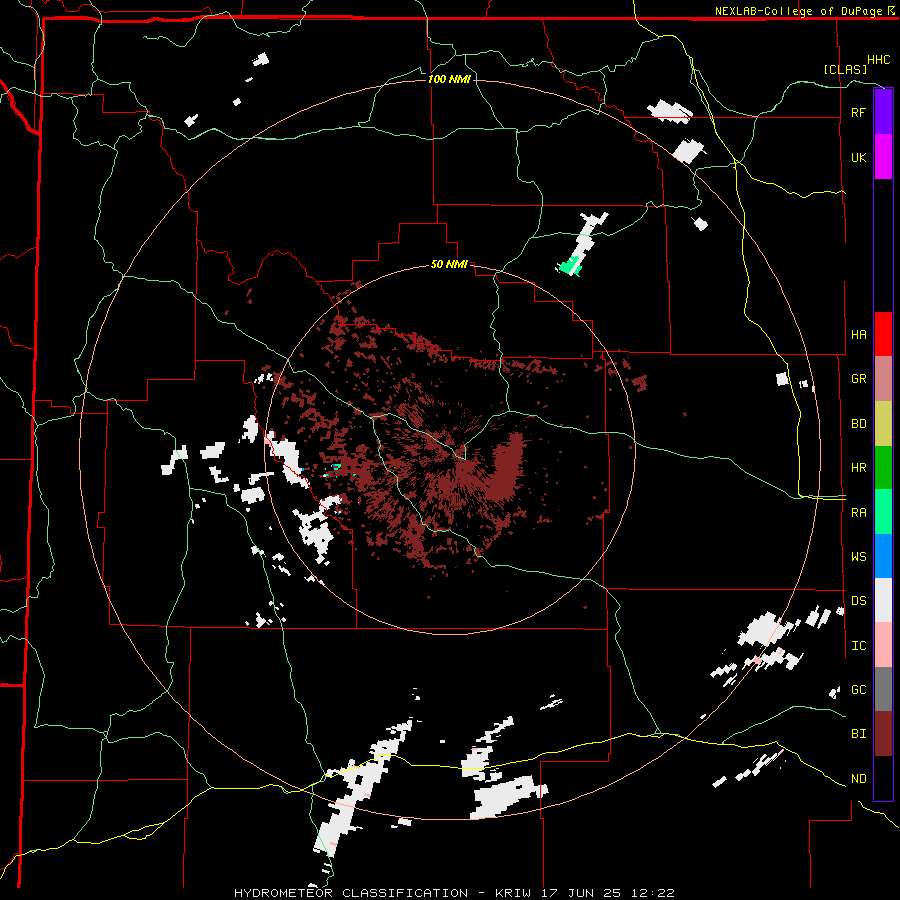Click the dense brown biological echo blob east of radar center
This screenshot has height=900, width=900.
[506, 468]
